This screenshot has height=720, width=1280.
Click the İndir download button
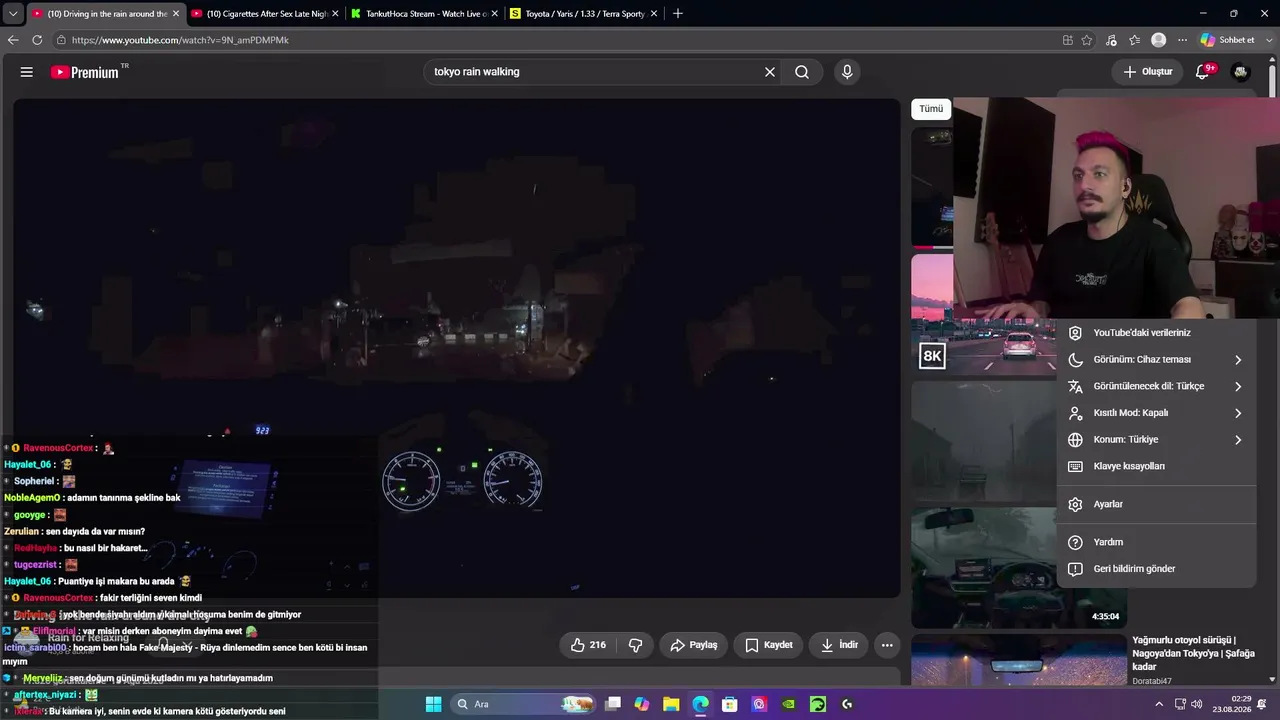click(x=838, y=645)
